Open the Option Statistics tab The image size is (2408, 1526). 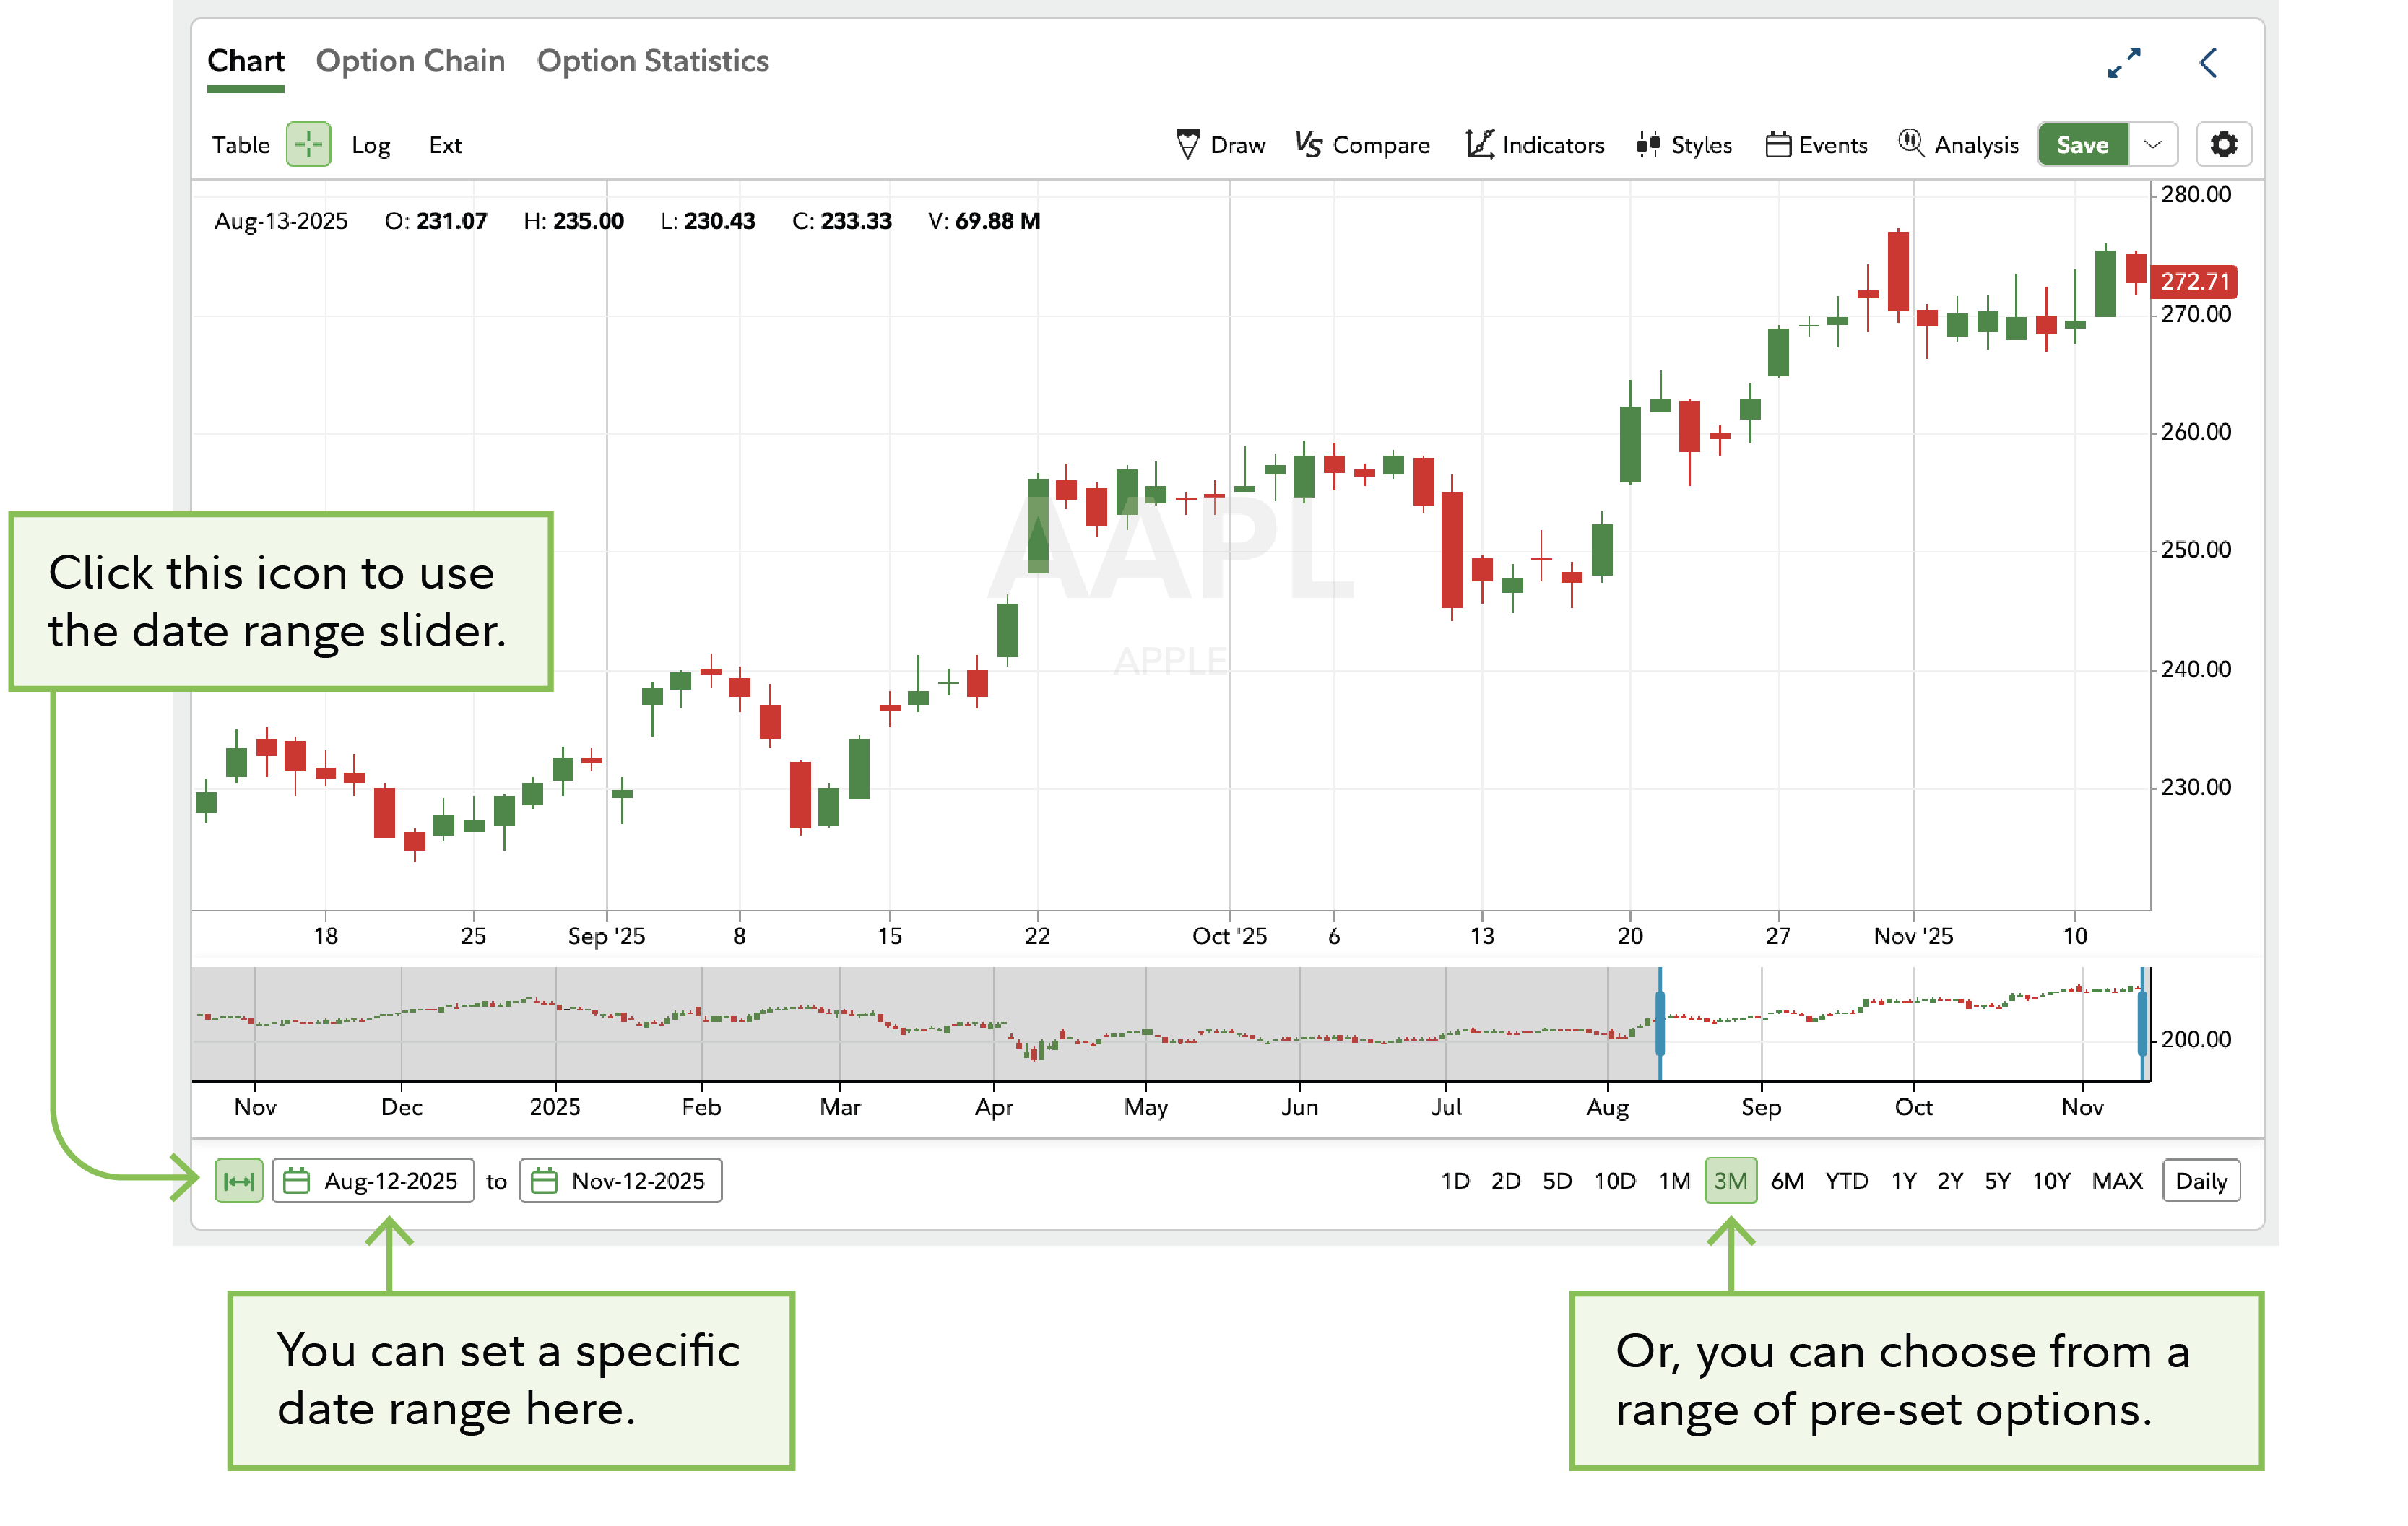pos(652,61)
